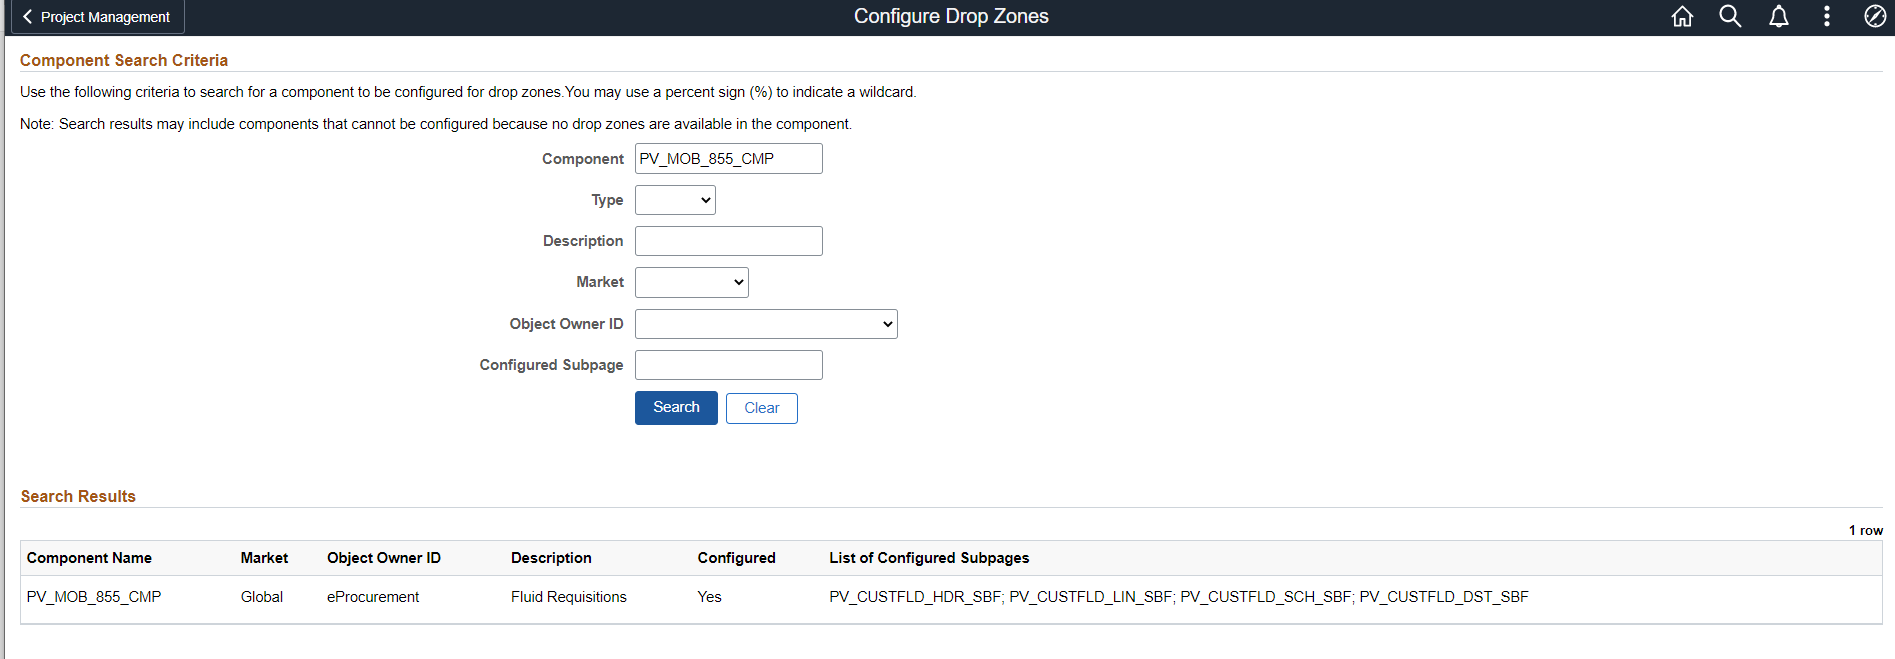The image size is (1895, 659).
Task: Click the Search button
Action: coord(676,408)
